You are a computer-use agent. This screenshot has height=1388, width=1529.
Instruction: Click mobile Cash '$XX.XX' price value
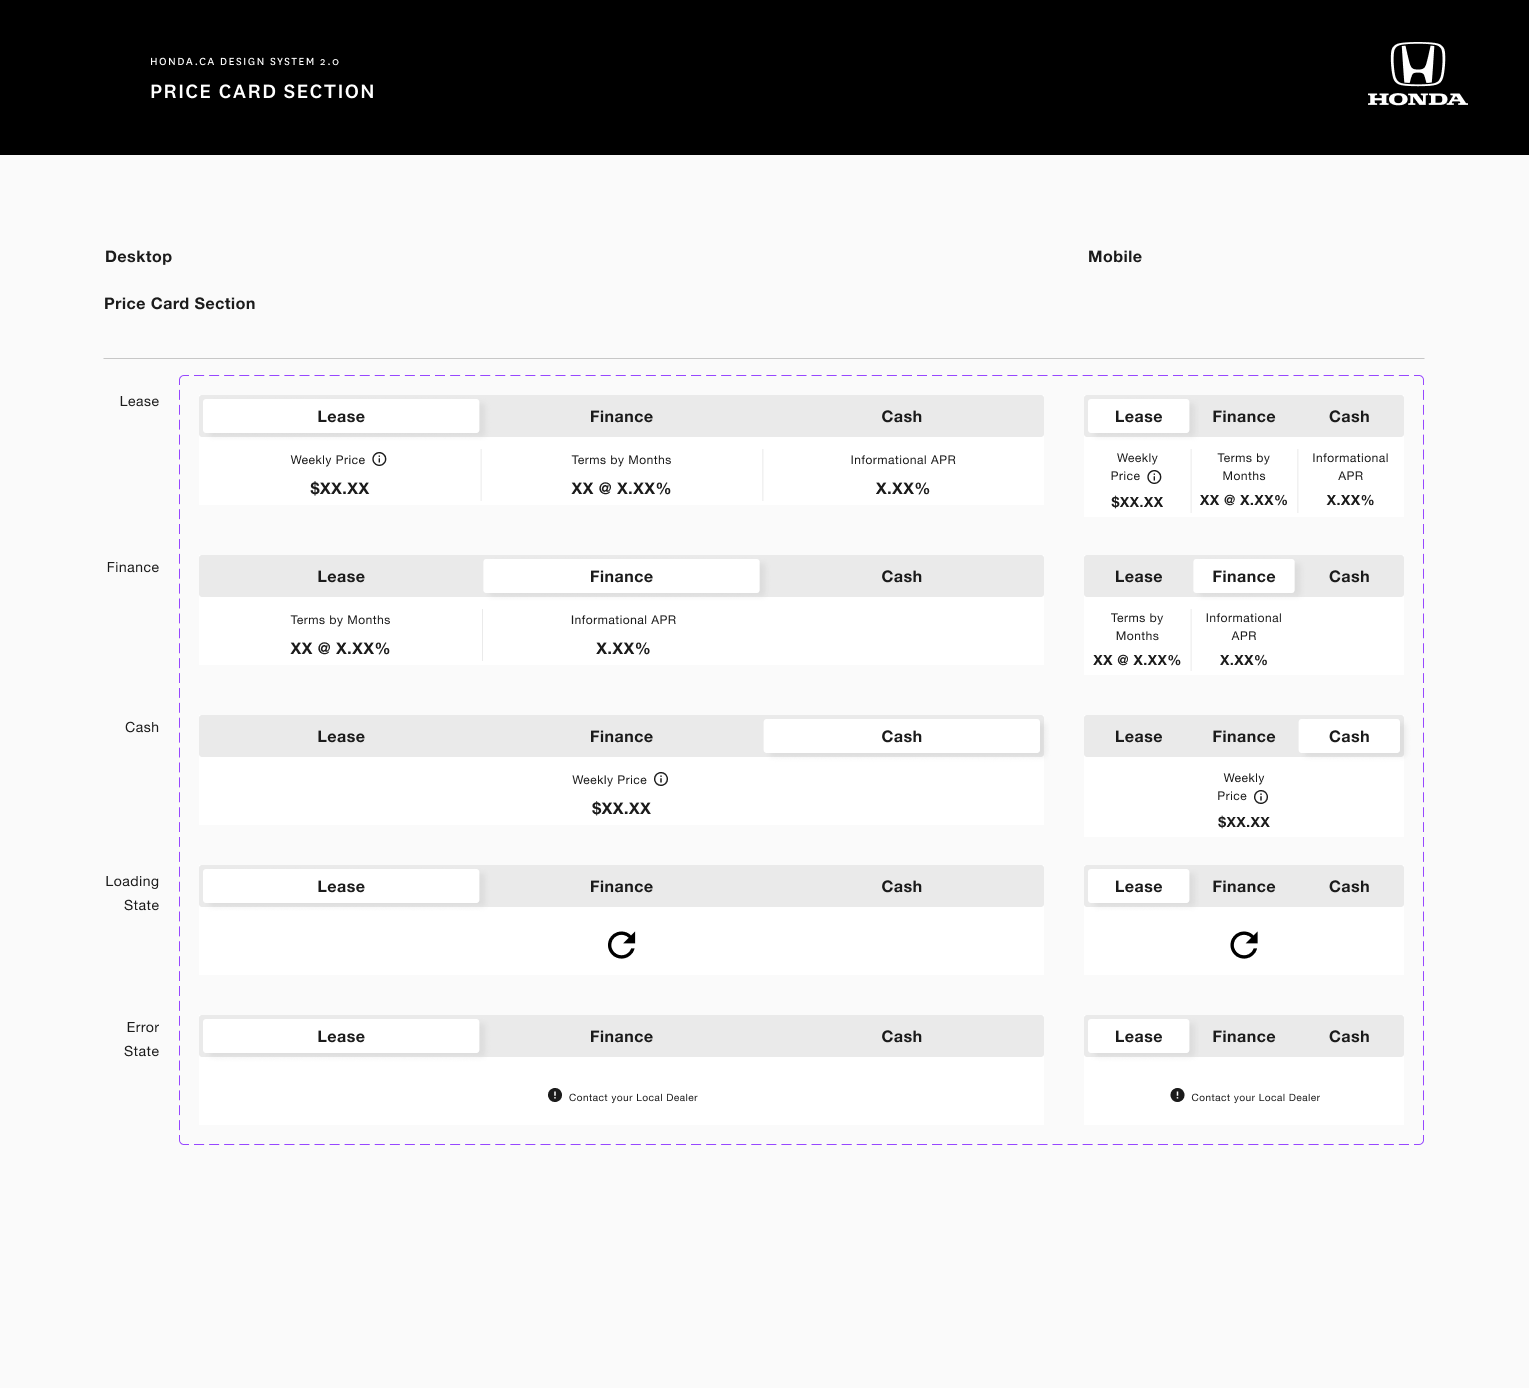(1244, 822)
